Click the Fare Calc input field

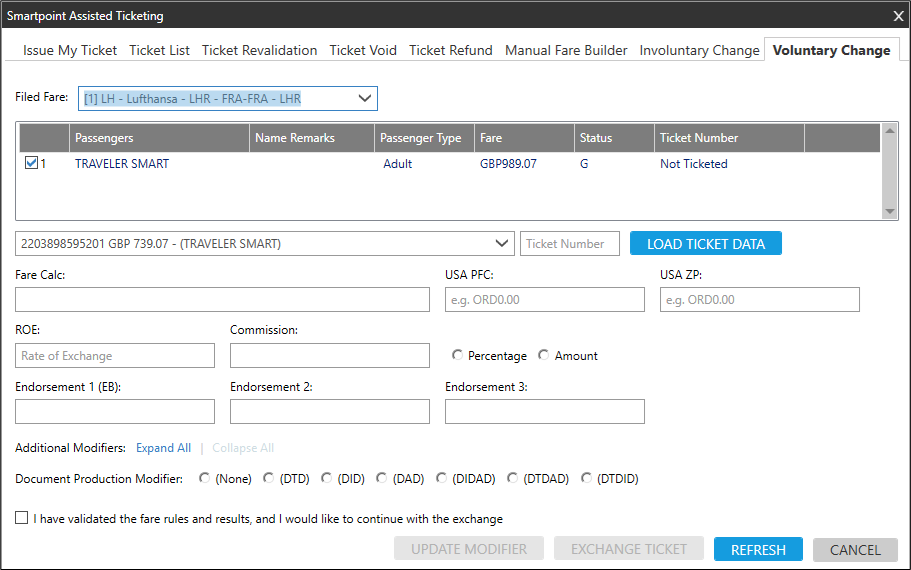[x=222, y=299]
